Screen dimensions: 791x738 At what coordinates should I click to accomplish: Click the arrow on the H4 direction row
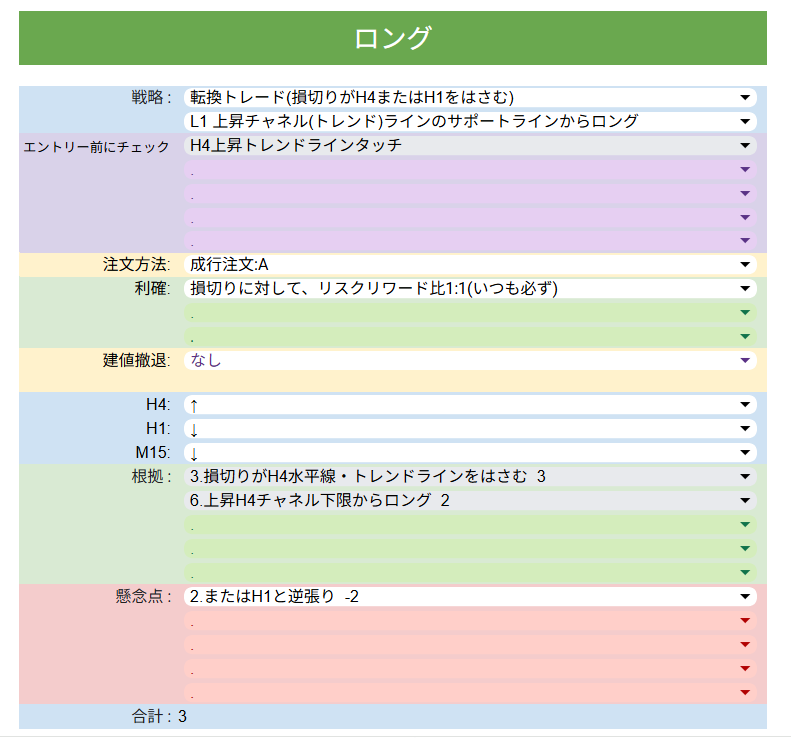pyautogui.click(x=745, y=405)
